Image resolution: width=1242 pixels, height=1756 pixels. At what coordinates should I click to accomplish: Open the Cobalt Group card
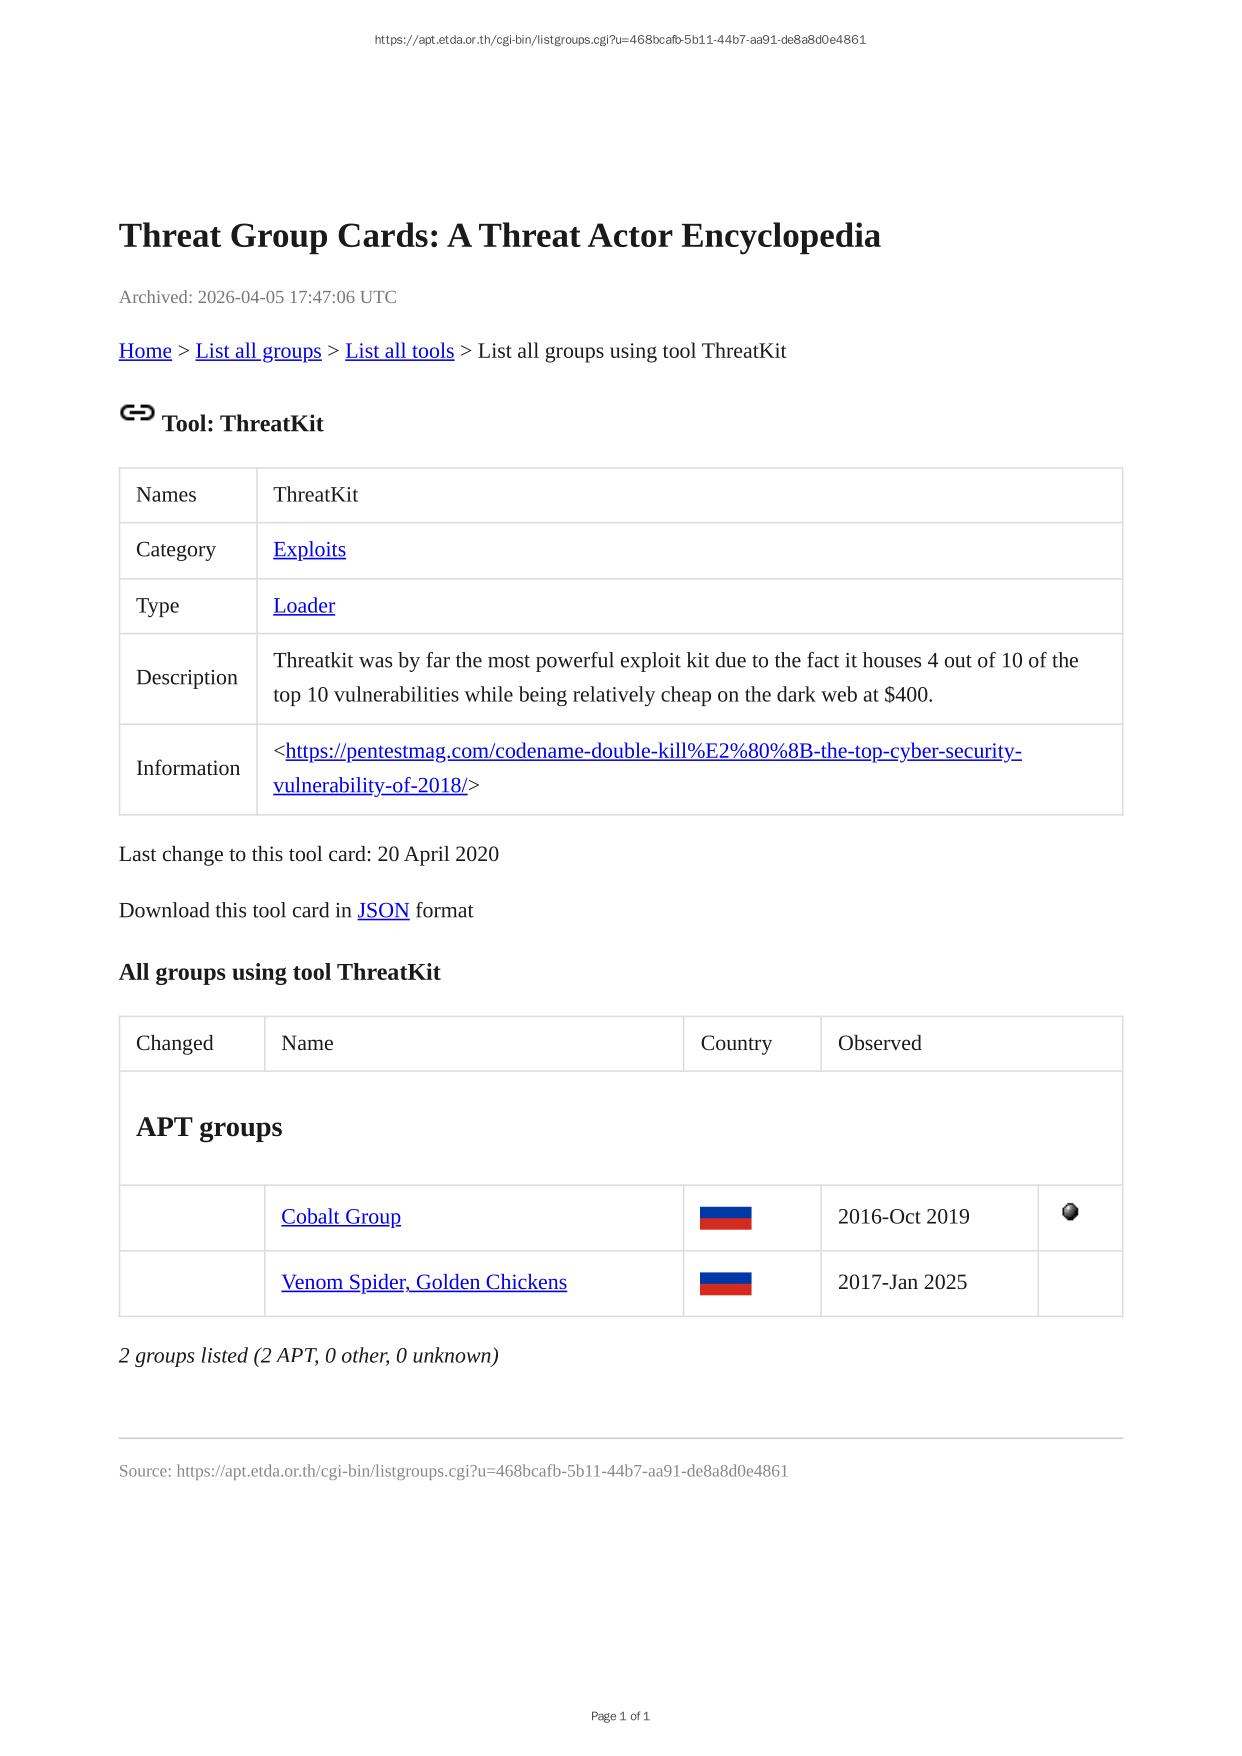tap(341, 1217)
